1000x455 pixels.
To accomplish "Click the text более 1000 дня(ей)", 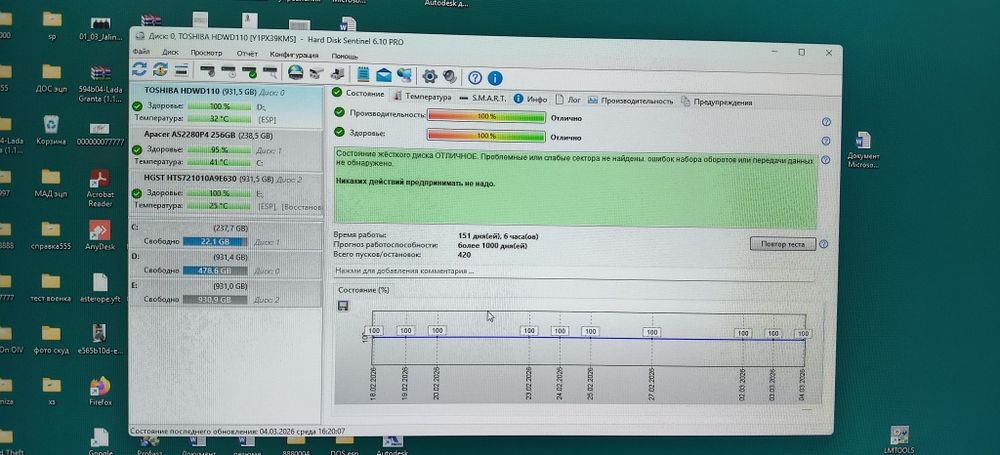I will point(492,245).
